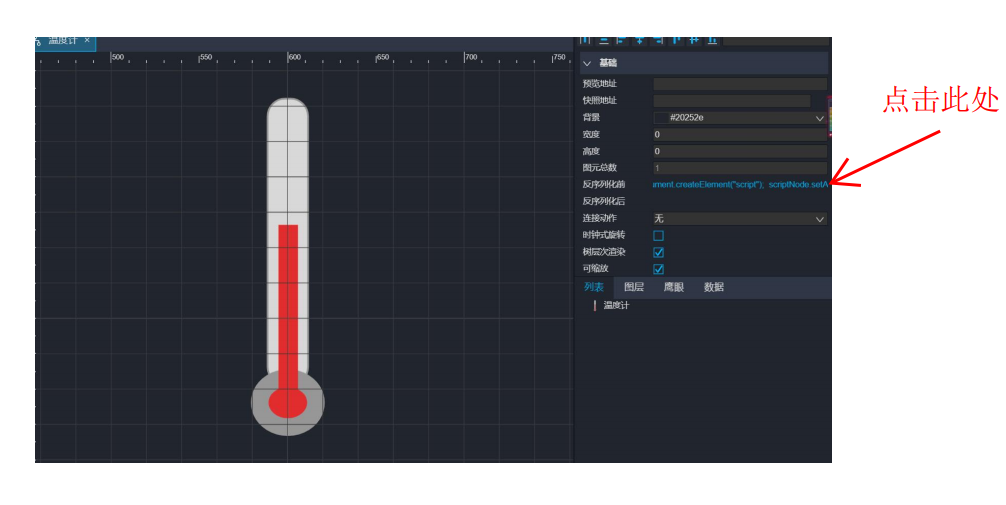Image resolution: width=1006 pixels, height=505 pixels.
Task: Click the #20252e background color swatch
Action: pyautogui.click(x=660, y=118)
